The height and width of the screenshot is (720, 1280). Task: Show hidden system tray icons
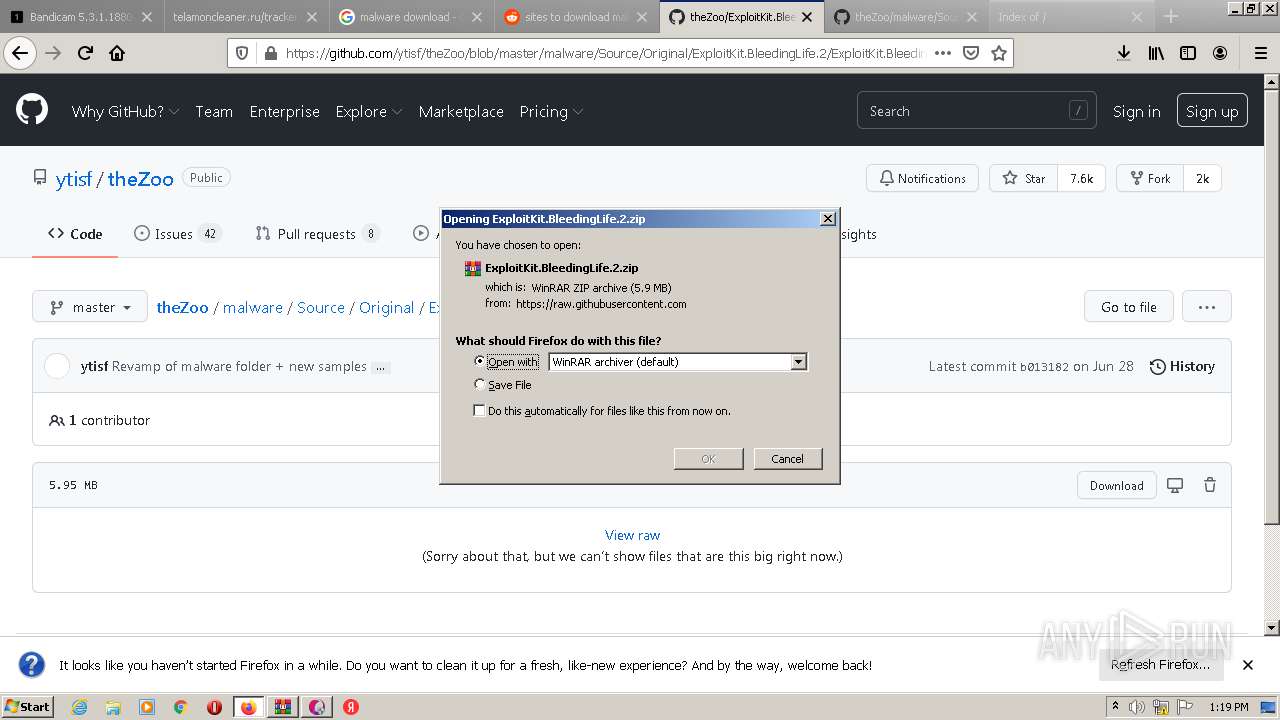click(1116, 707)
